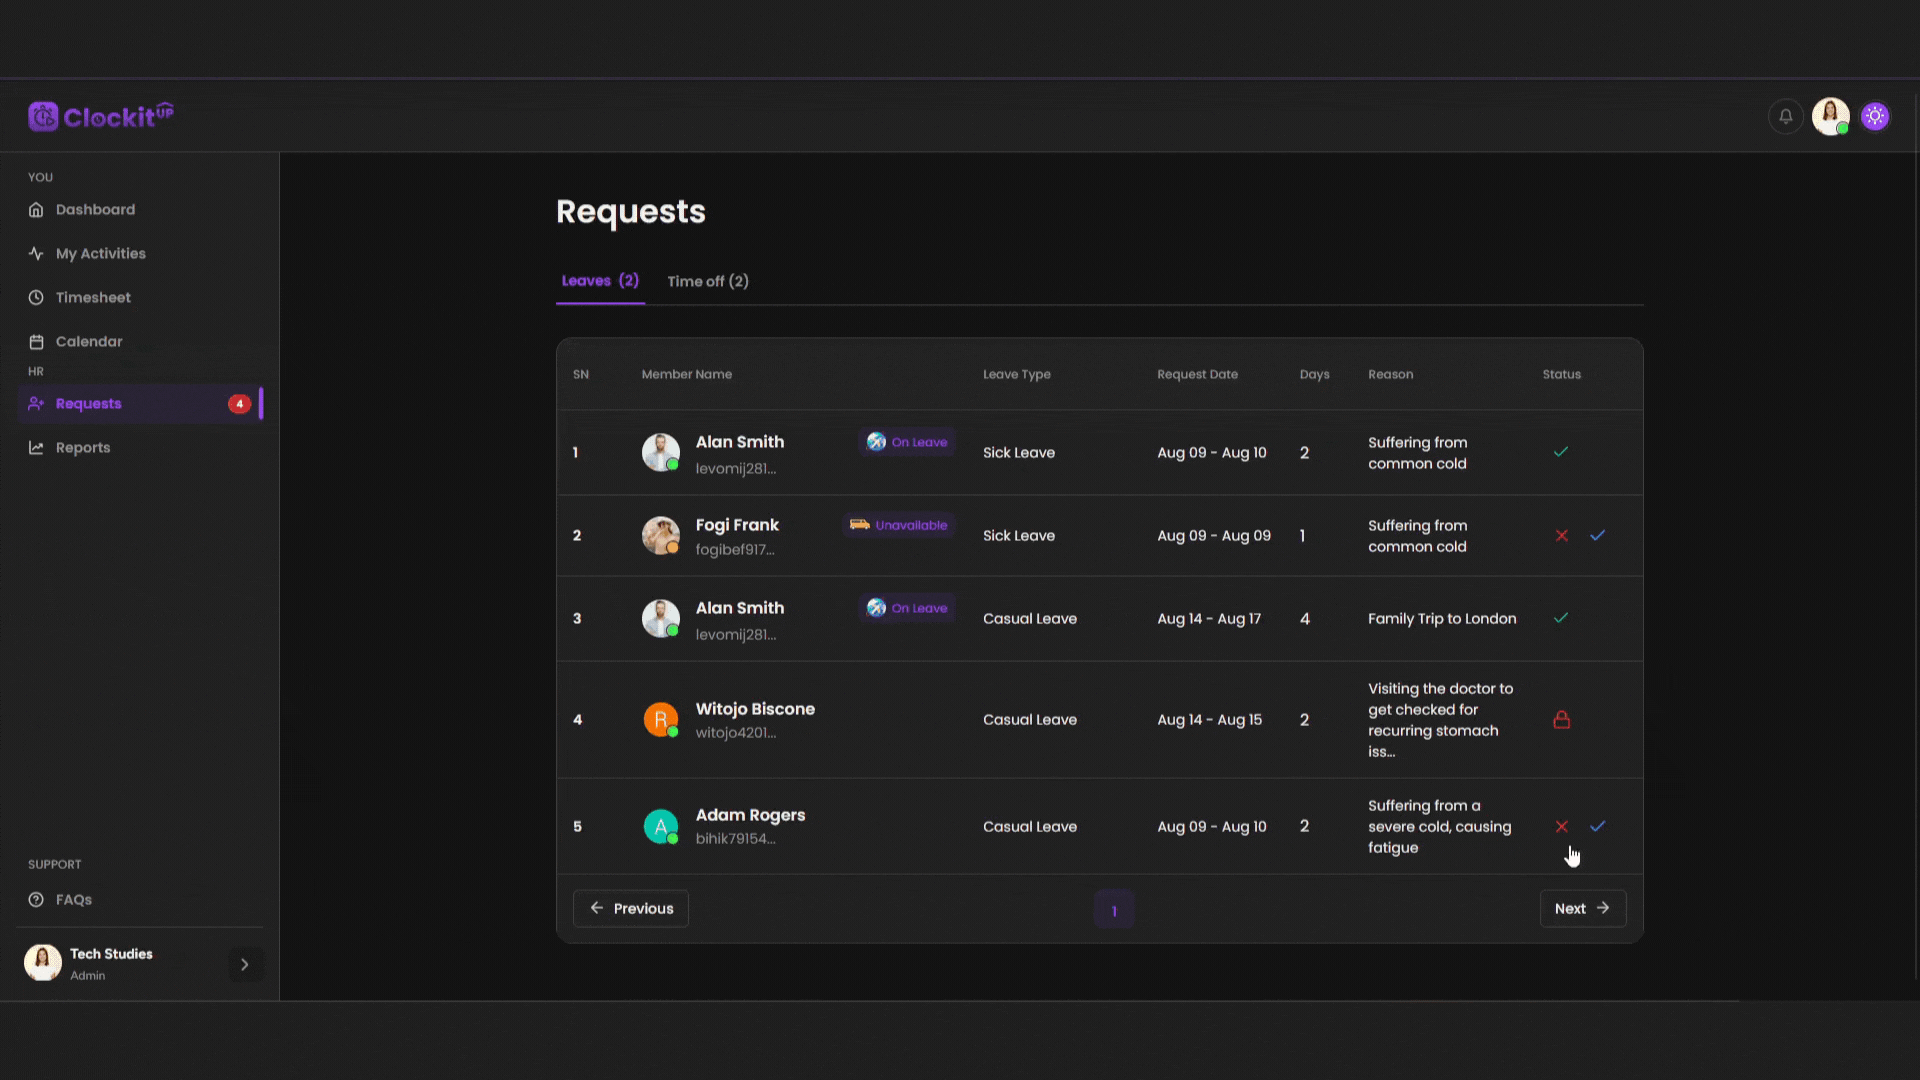Screen dimensions: 1920x1080
Task: Click the Reason column header
Action: (1390, 374)
